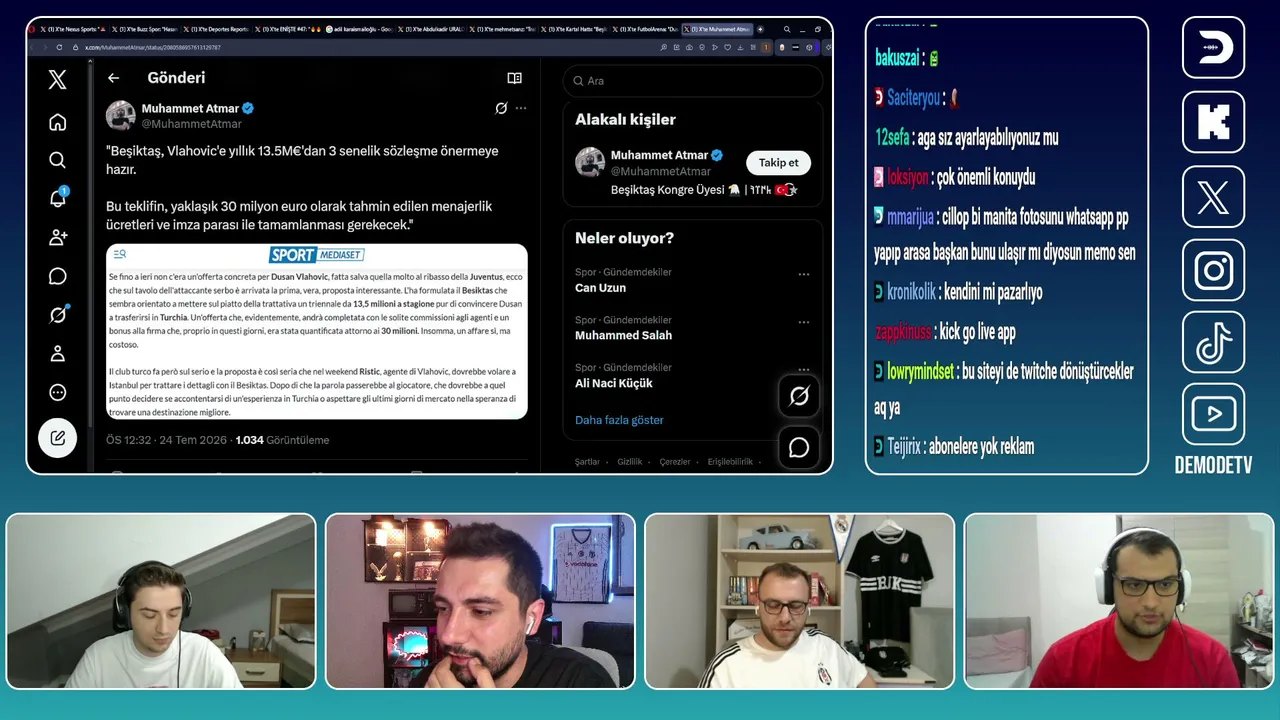Viewport: 1280px width, 720px height.
Task: Click the username kronikolik in chat
Action: (911, 292)
